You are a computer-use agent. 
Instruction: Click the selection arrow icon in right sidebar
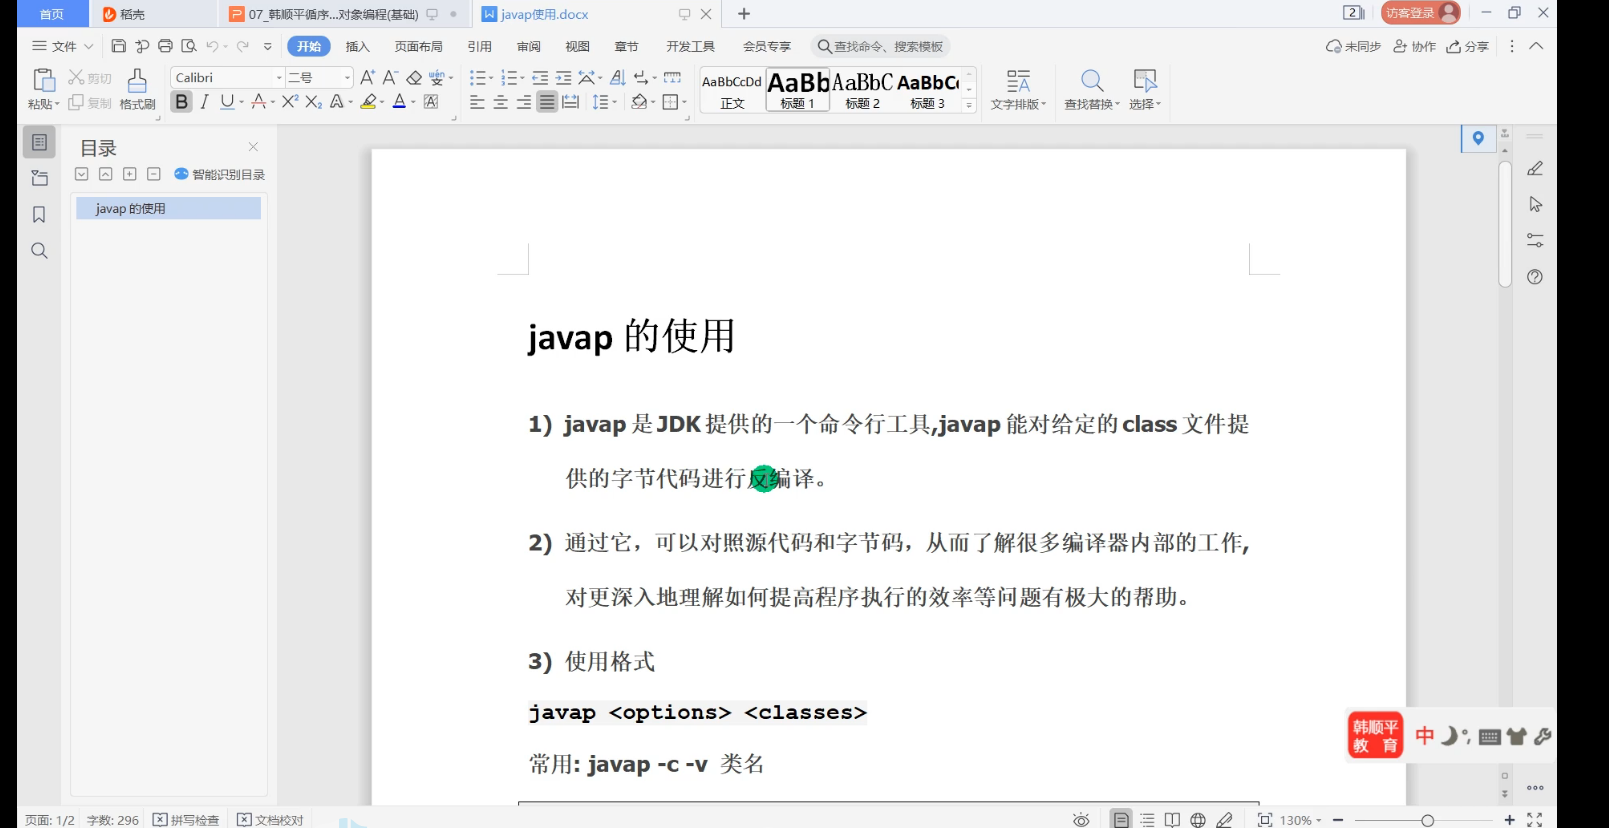point(1535,204)
